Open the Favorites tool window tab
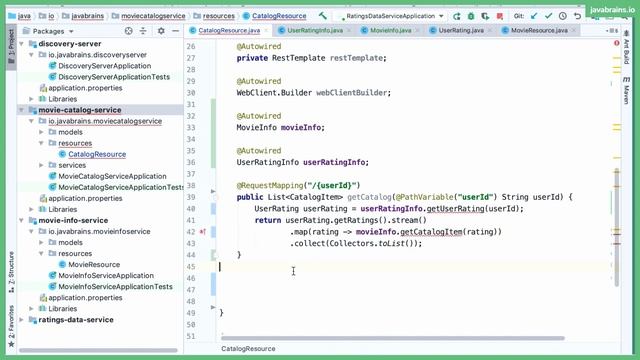 coord(11,326)
